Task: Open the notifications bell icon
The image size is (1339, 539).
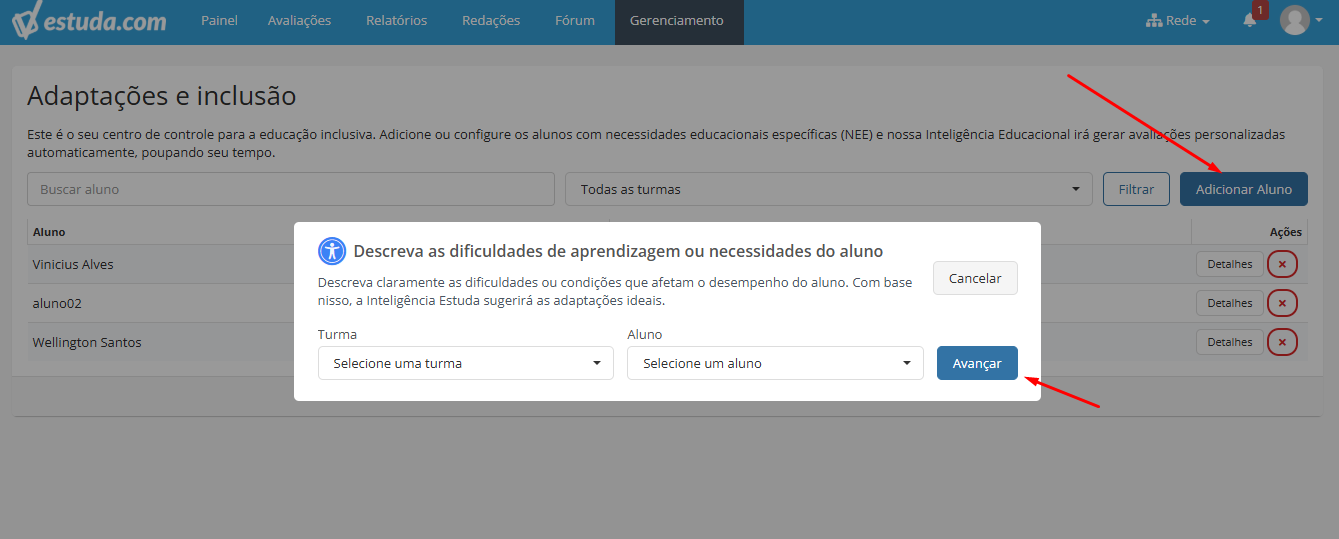Action: pyautogui.click(x=1249, y=20)
